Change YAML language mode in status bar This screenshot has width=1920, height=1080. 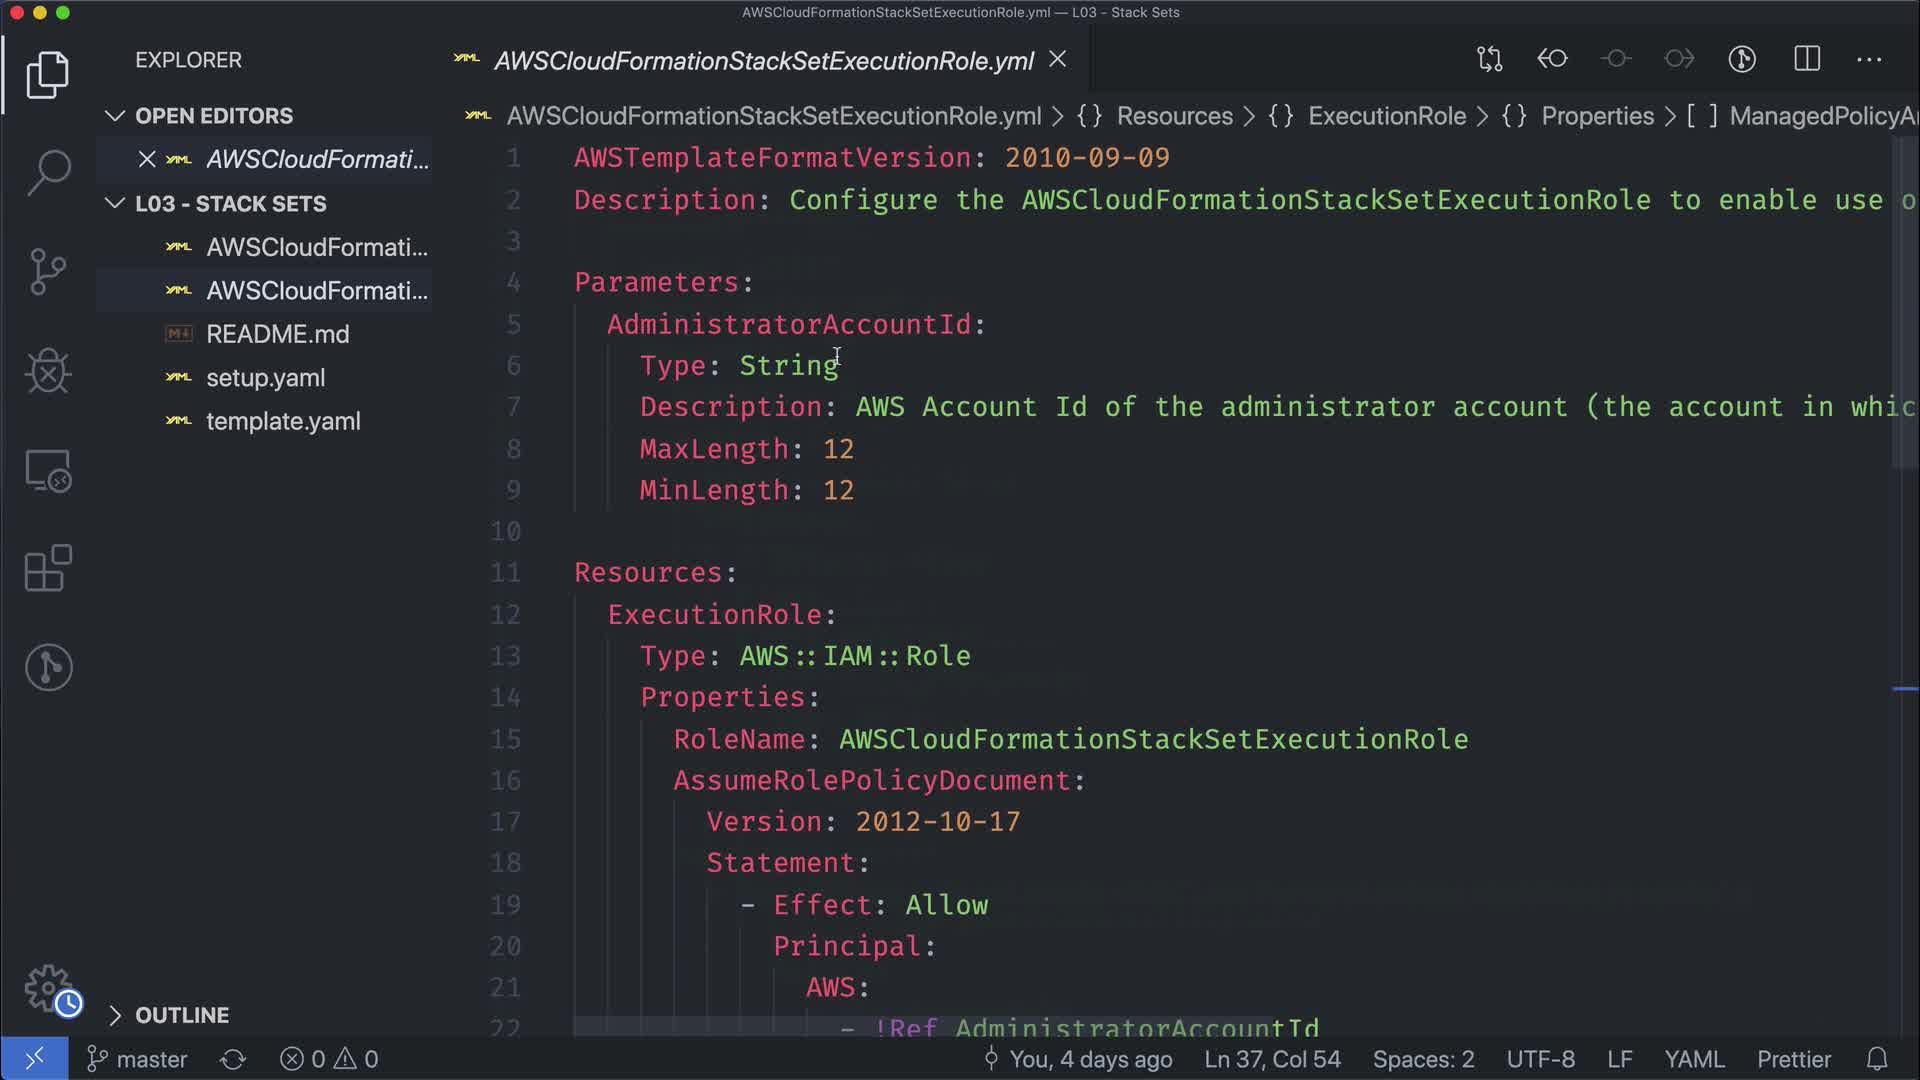click(1693, 1059)
